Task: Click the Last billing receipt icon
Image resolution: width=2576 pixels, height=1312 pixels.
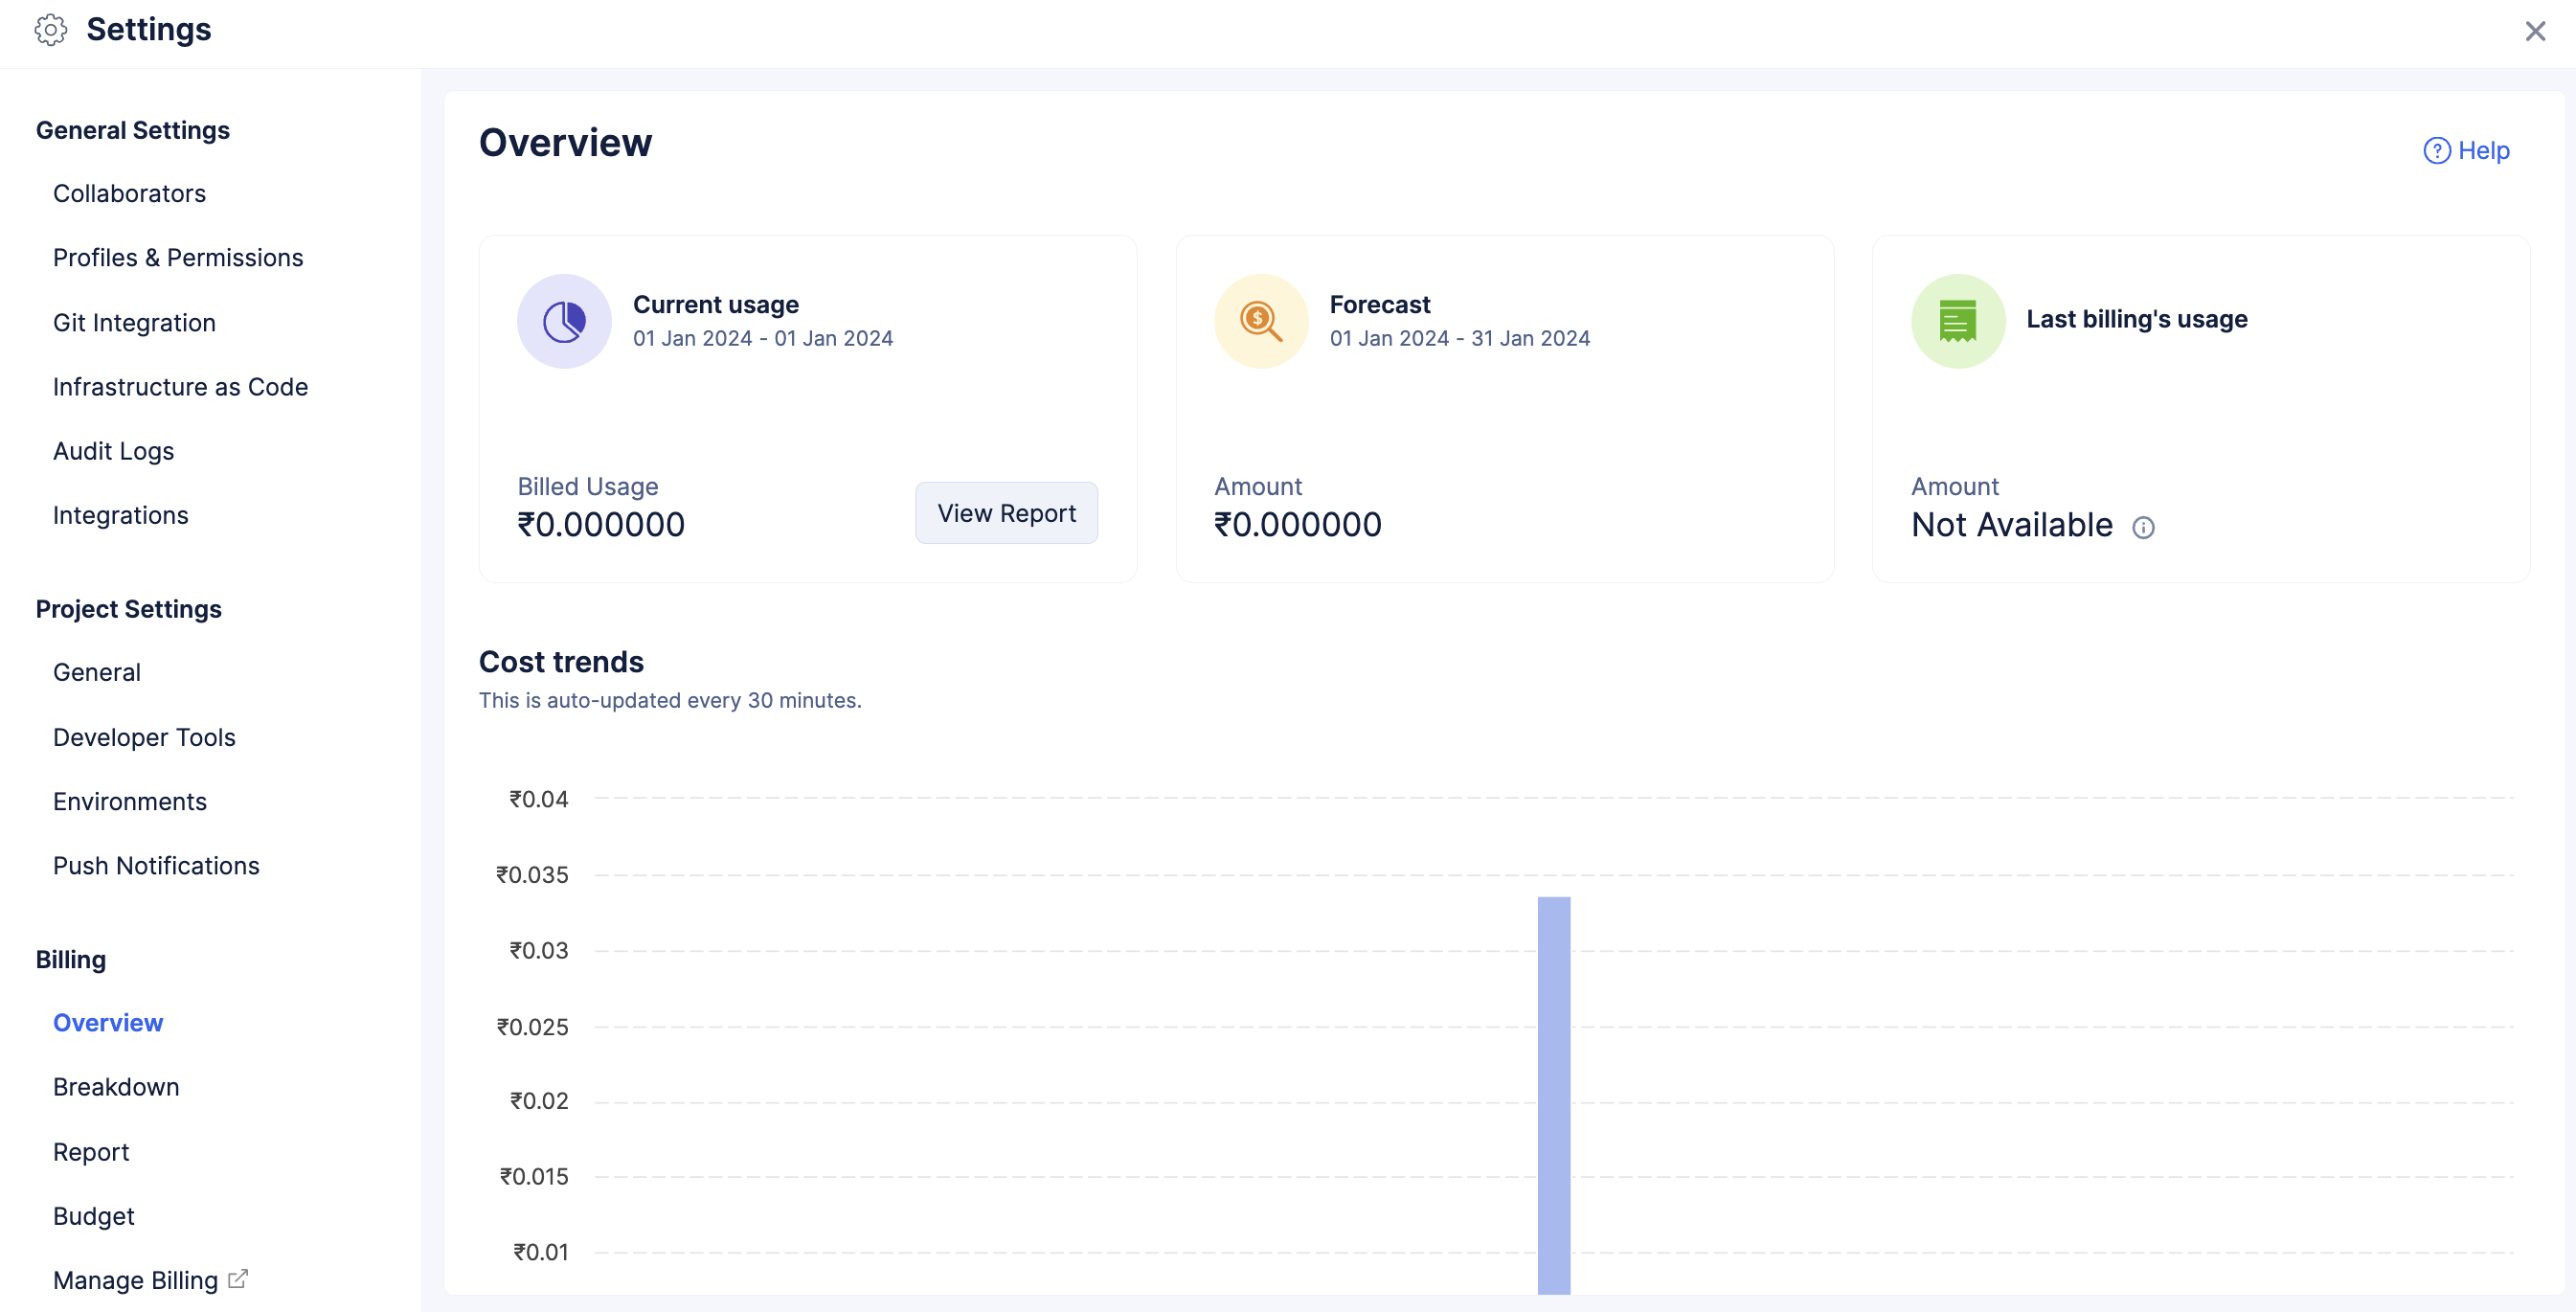Action: coord(1957,322)
